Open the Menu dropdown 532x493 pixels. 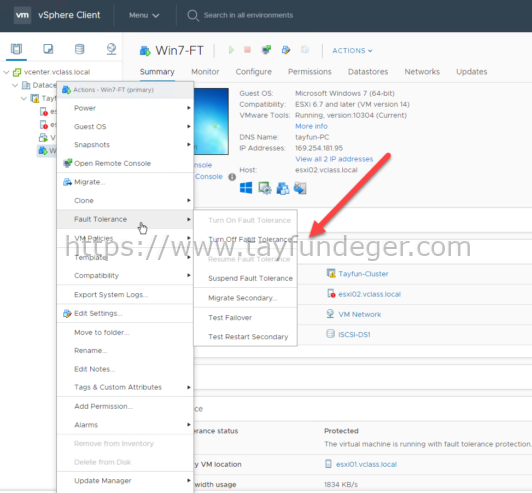tap(144, 15)
